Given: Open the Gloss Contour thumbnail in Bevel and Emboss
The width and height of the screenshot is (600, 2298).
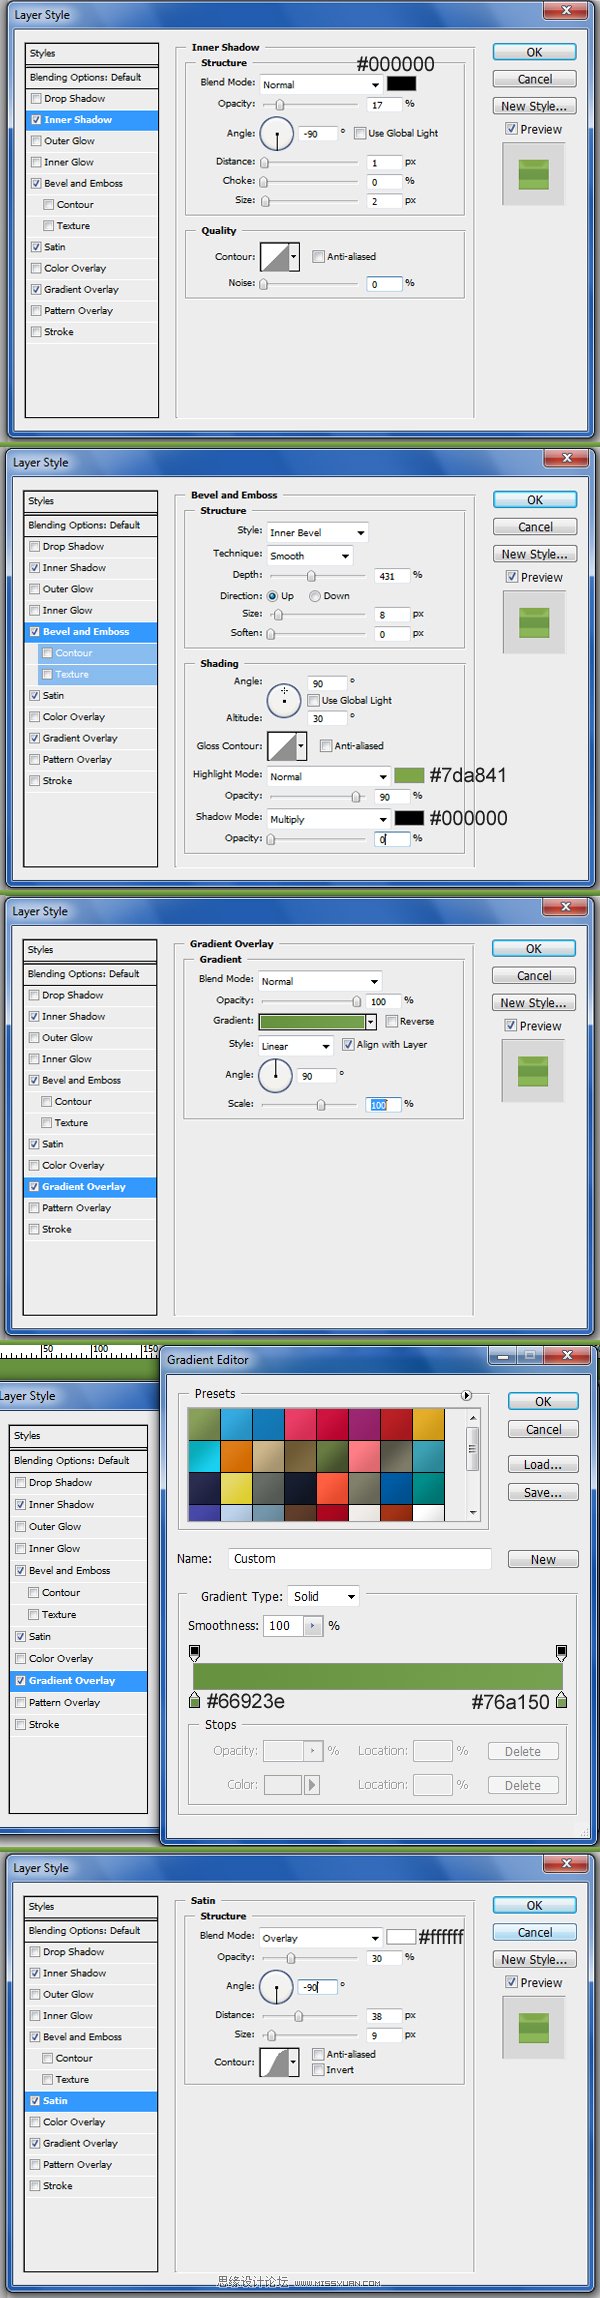Looking at the screenshot, I should (282, 746).
